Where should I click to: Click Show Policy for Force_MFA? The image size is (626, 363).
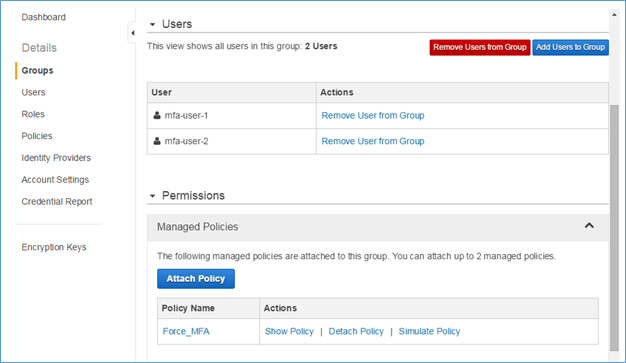click(289, 331)
